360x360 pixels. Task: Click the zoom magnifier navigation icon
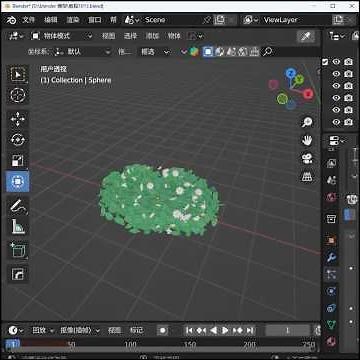(307, 122)
